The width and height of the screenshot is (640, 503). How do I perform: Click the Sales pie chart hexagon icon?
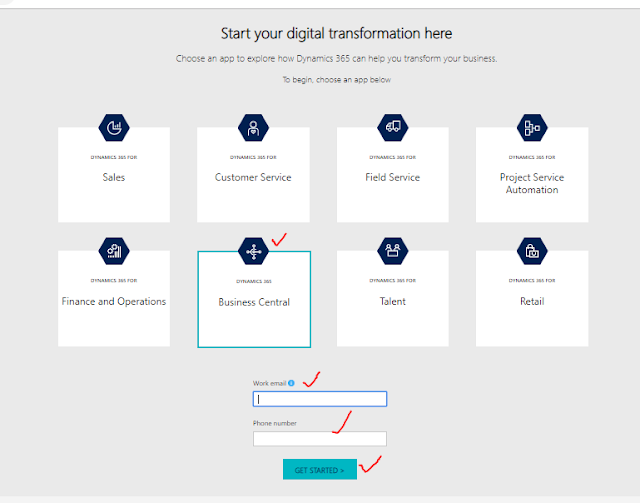(114, 128)
